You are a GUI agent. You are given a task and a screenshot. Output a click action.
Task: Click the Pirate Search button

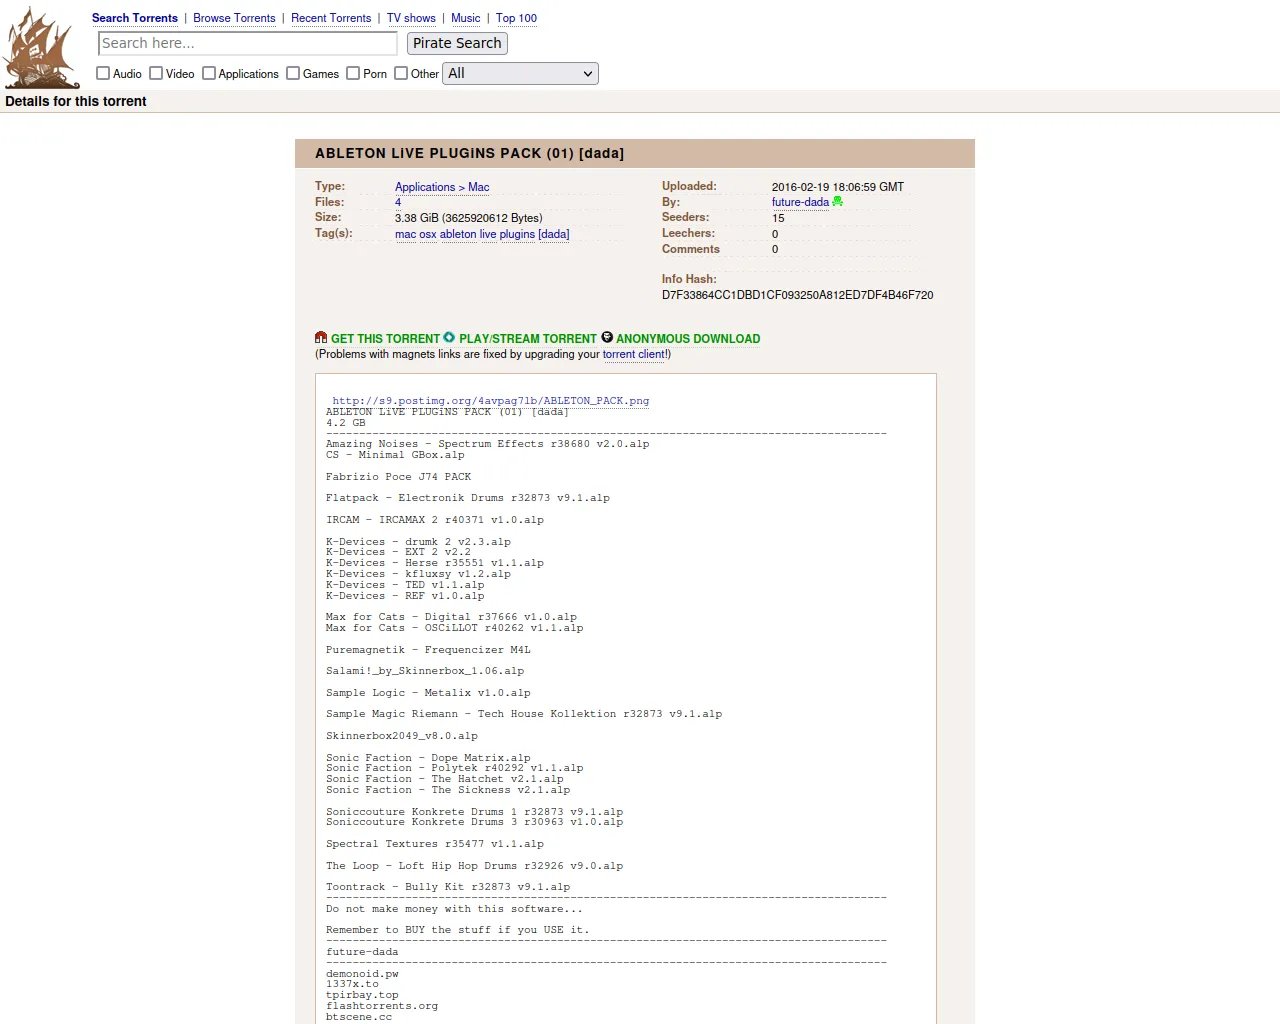(x=457, y=43)
